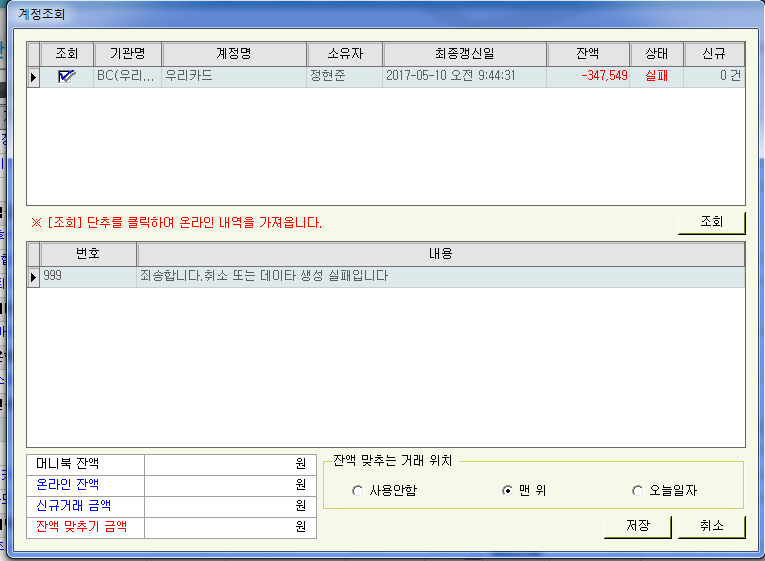Screen dimensions: 765x561
Task: Select the 맨 위 radio option
Action: tap(507, 491)
